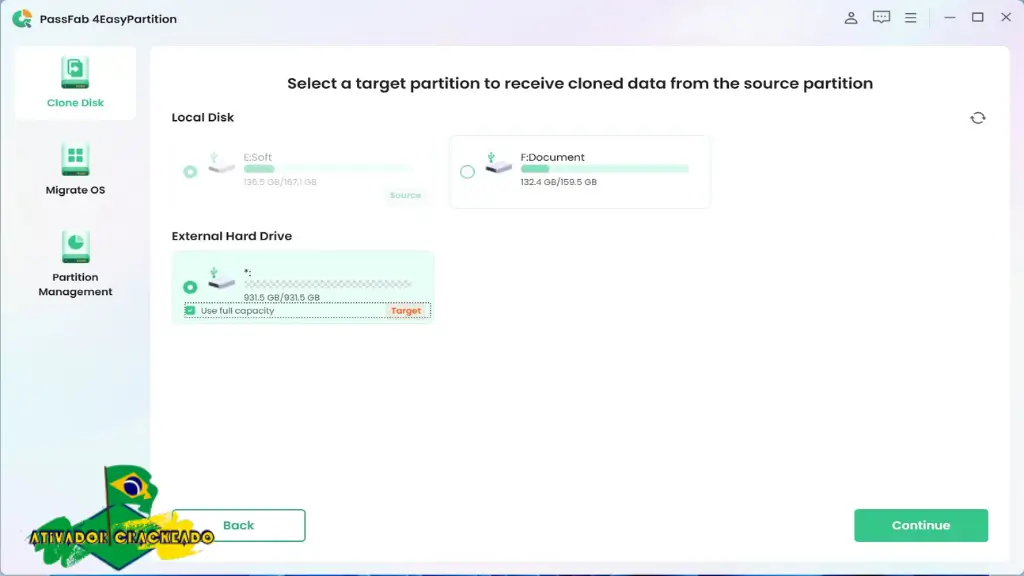Close the PassFab window
1024x576 pixels.
1006,18
